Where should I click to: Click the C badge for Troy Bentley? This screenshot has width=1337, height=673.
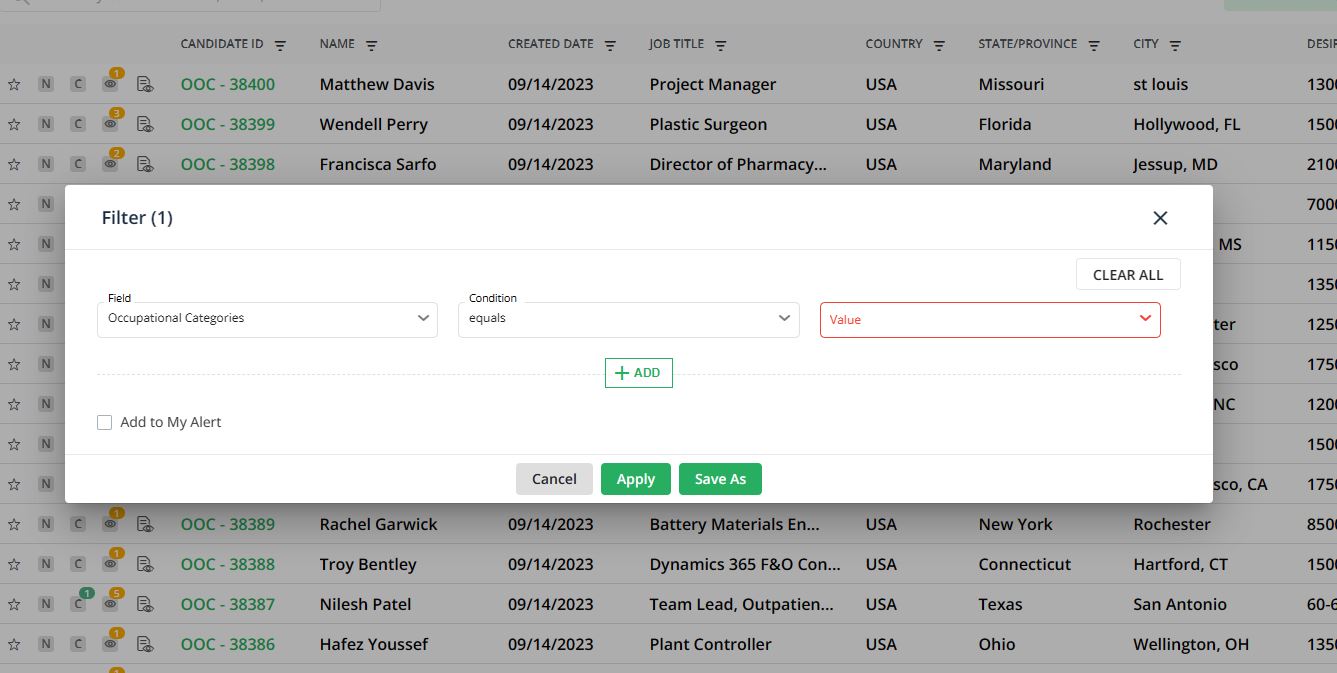point(77,565)
